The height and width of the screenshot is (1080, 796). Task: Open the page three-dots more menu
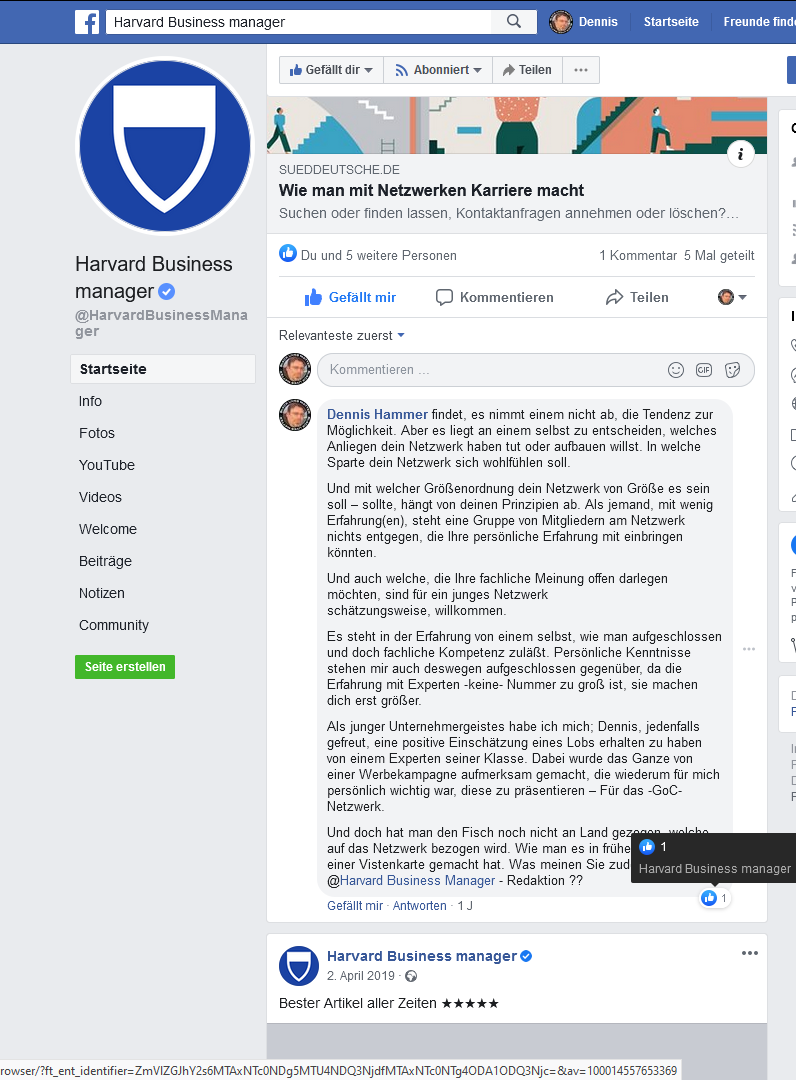580,70
